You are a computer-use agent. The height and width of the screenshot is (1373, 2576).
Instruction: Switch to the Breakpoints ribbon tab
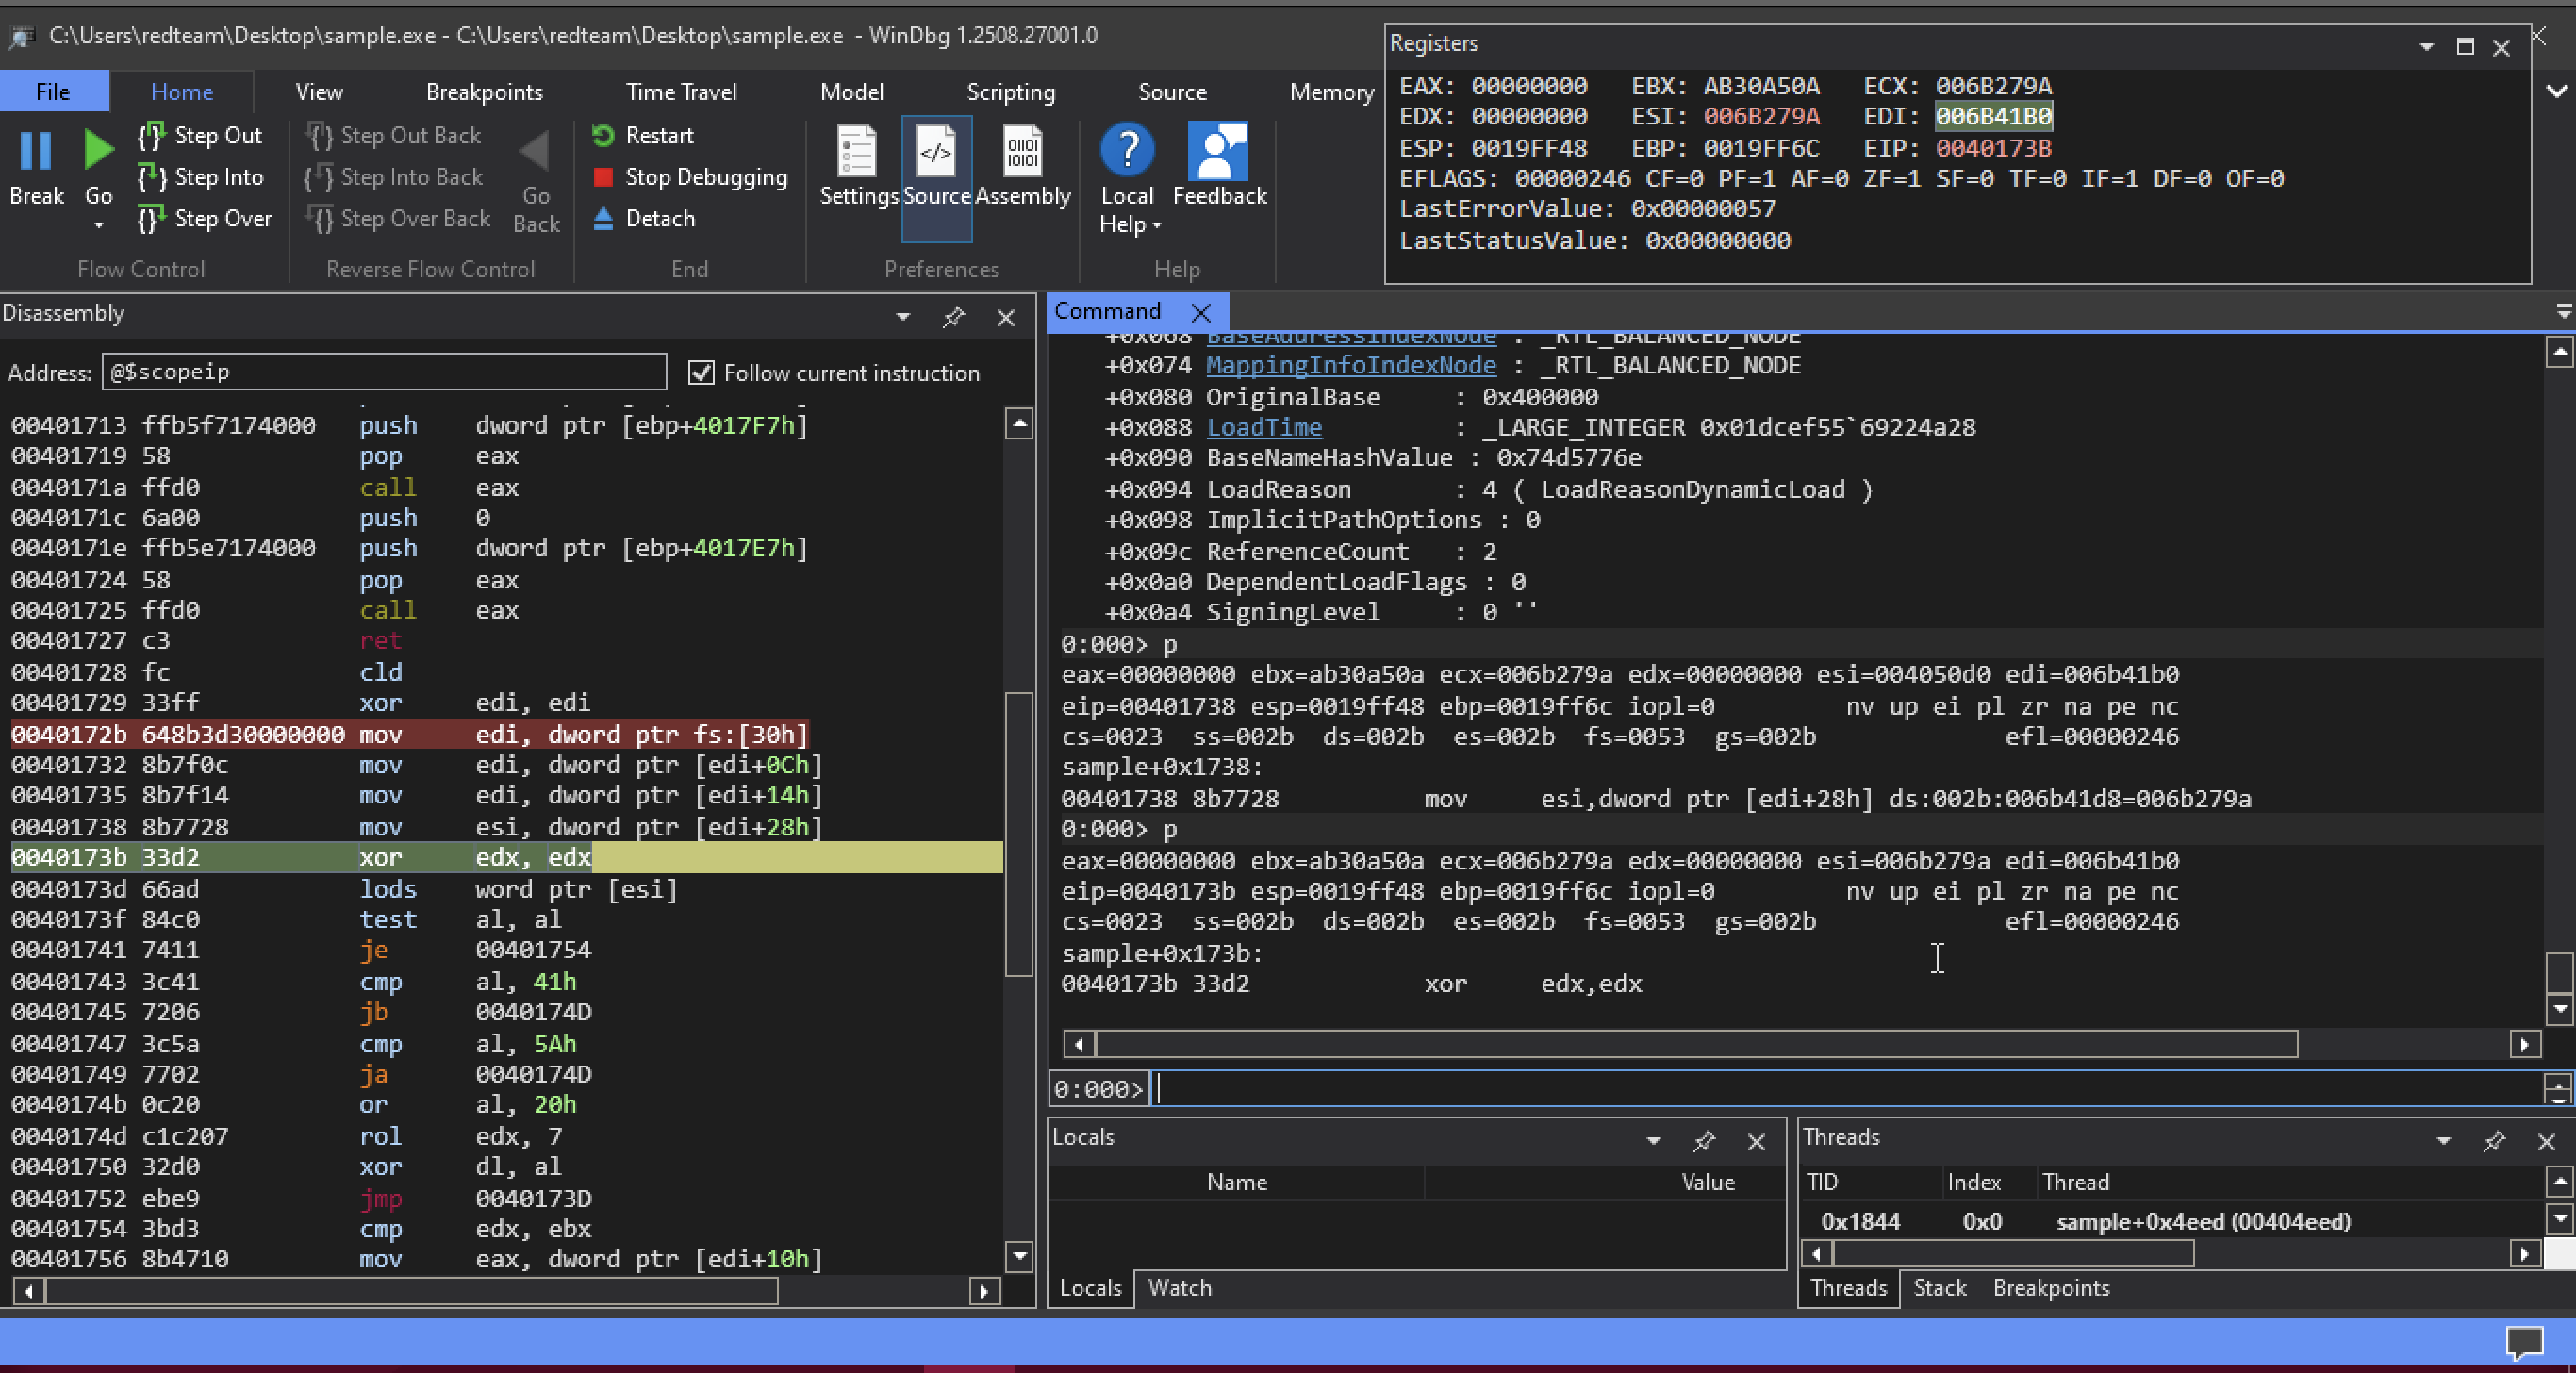[484, 92]
